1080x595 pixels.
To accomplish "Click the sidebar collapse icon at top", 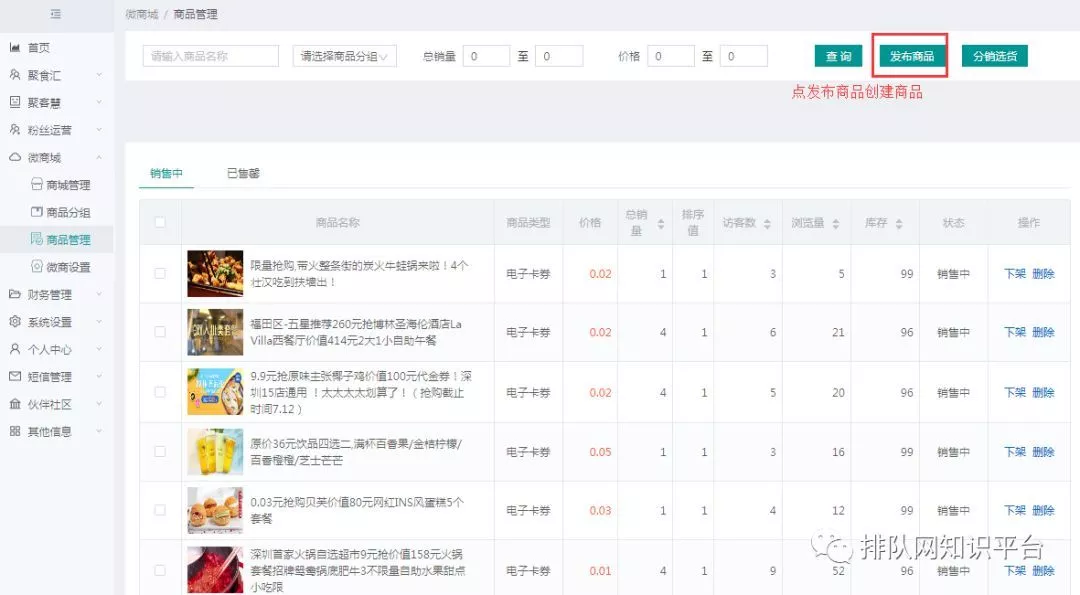I will [x=56, y=14].
